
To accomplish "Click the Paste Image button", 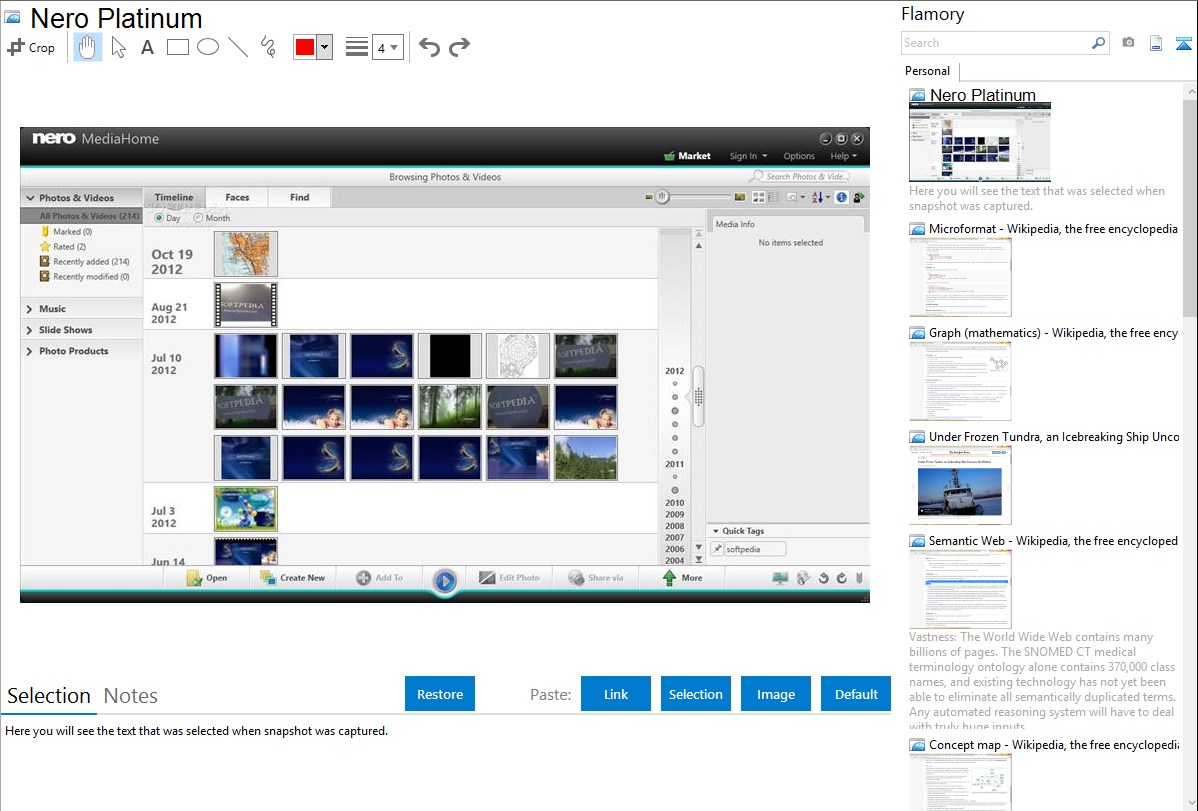I will pyautogui.click(x=775, y=694).
